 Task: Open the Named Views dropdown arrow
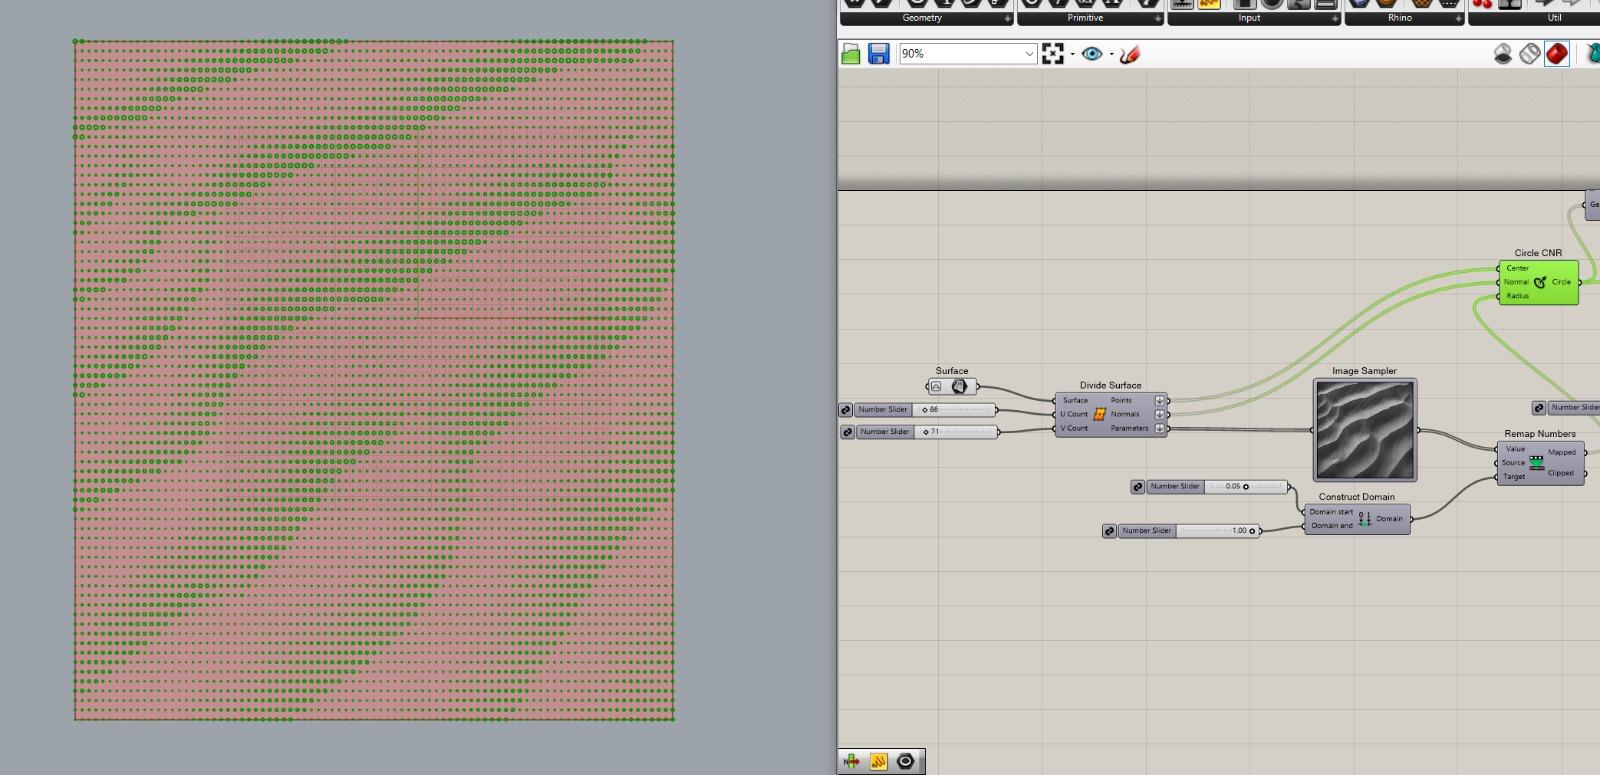point(1111,54)
